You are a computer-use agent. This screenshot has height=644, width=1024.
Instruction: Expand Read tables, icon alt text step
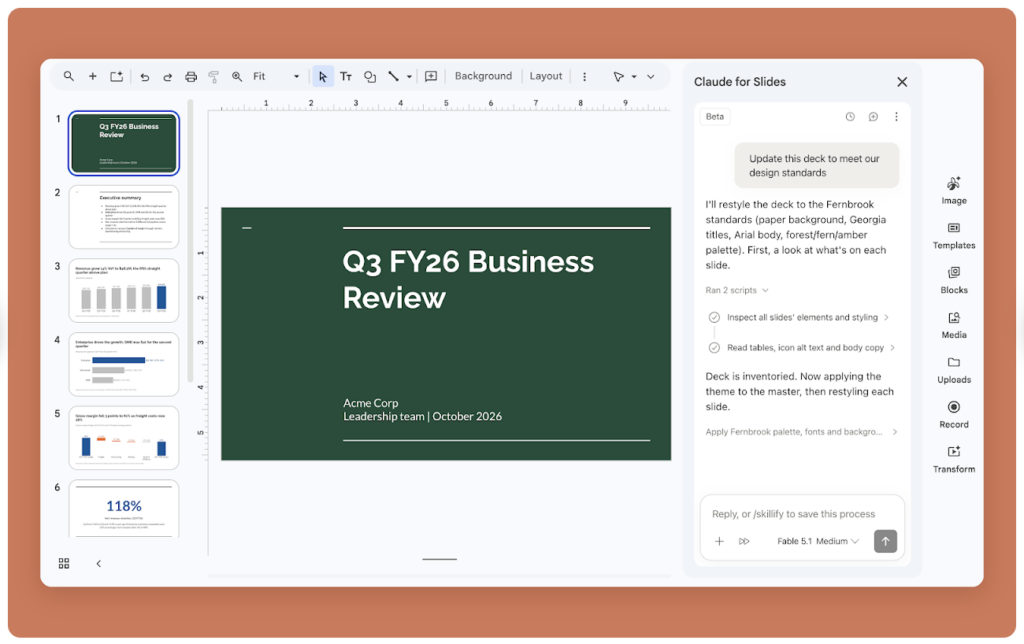pos(810,347)
